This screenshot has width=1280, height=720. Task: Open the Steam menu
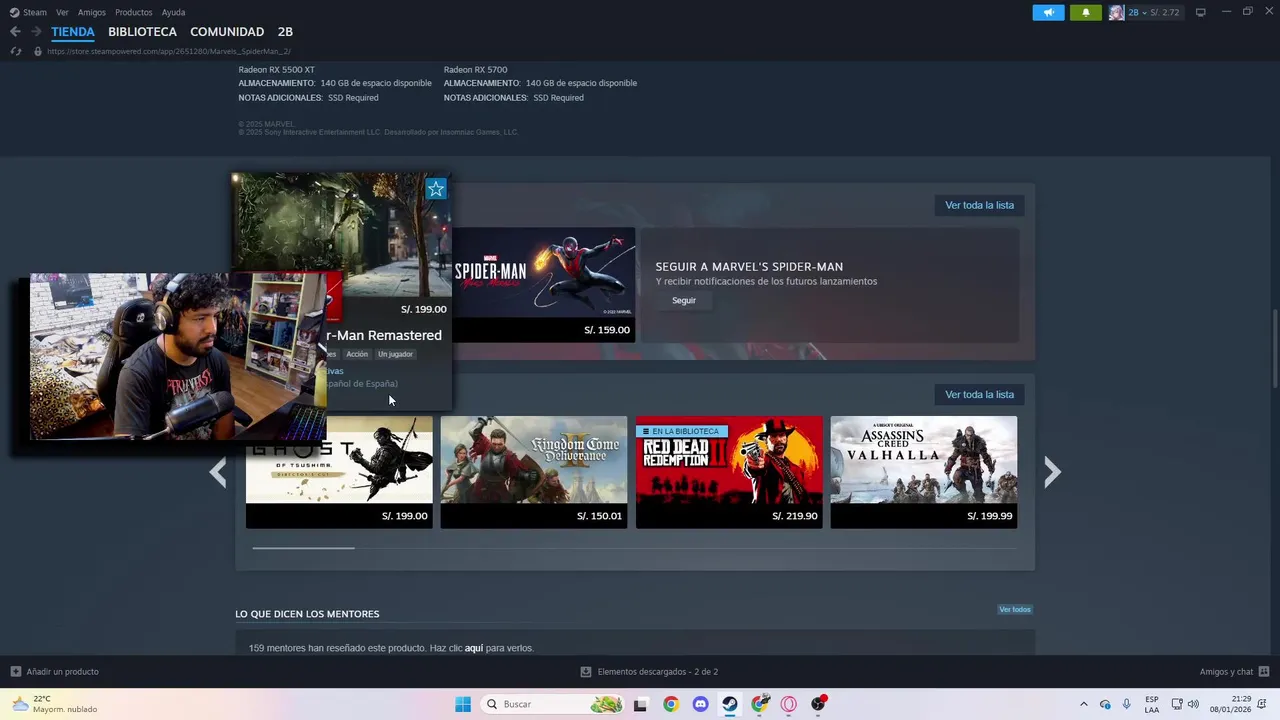tap(28, 12)
